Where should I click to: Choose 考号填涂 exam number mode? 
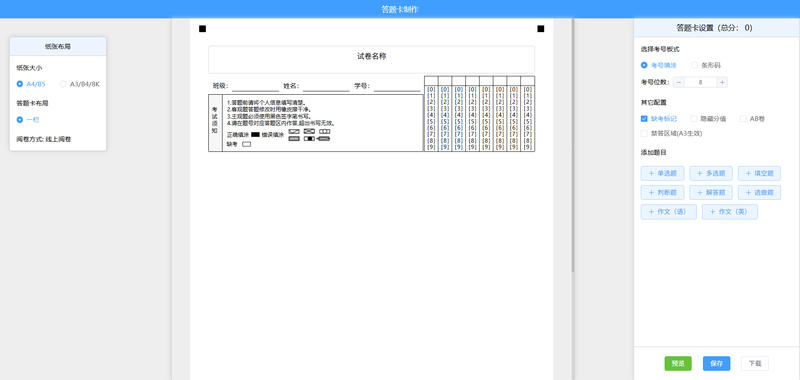(644, 65)
